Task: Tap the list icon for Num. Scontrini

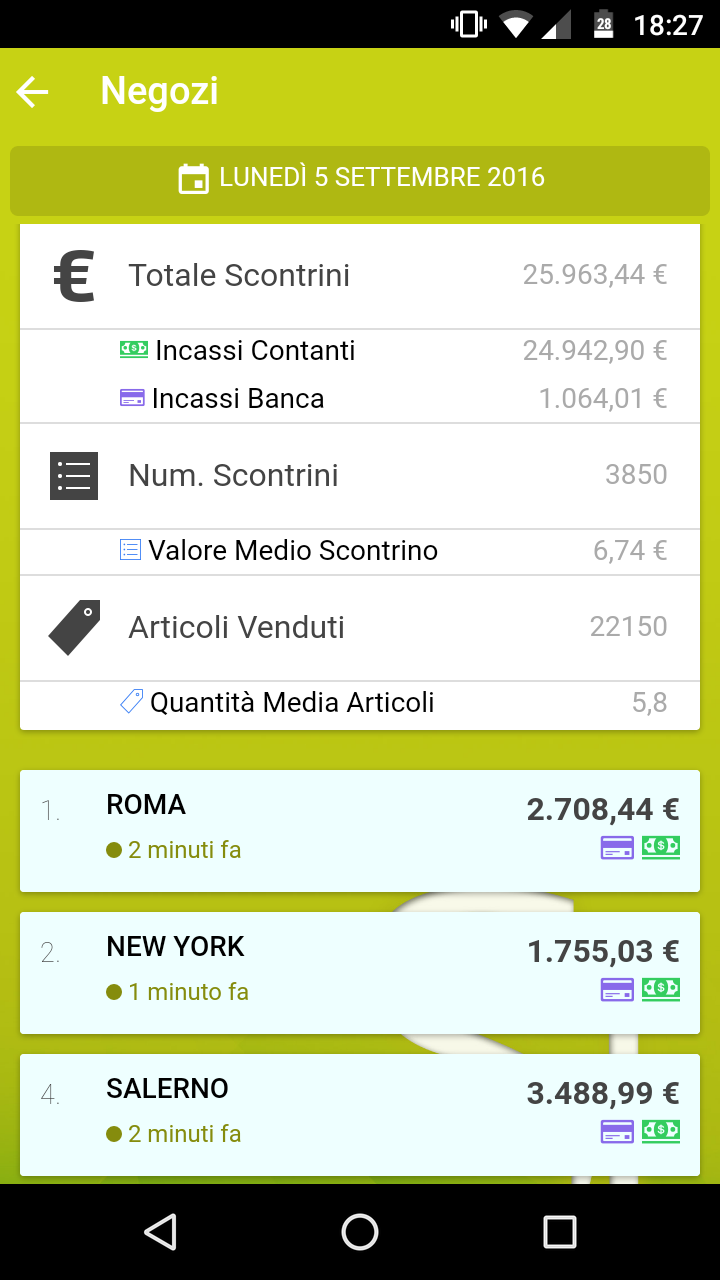Action: click(74, 476)
